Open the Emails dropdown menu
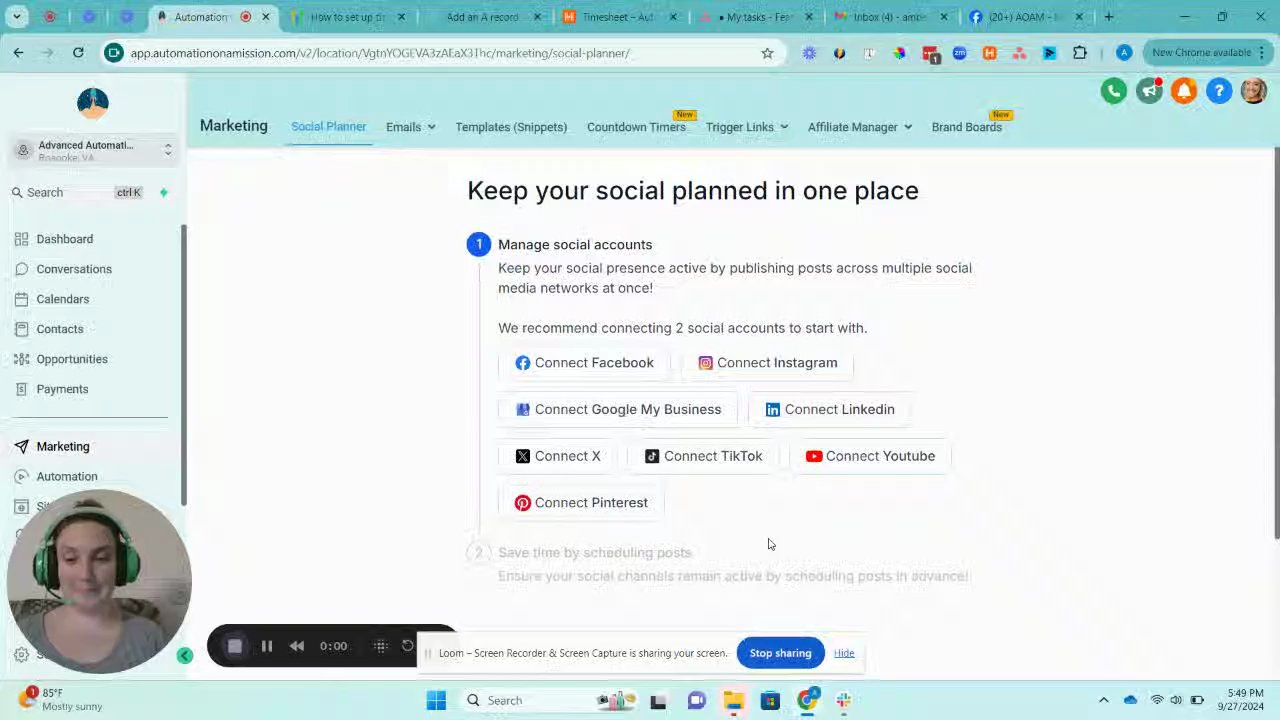Image resolution: width=1280 pixels, height=720 pixels. 411,127
